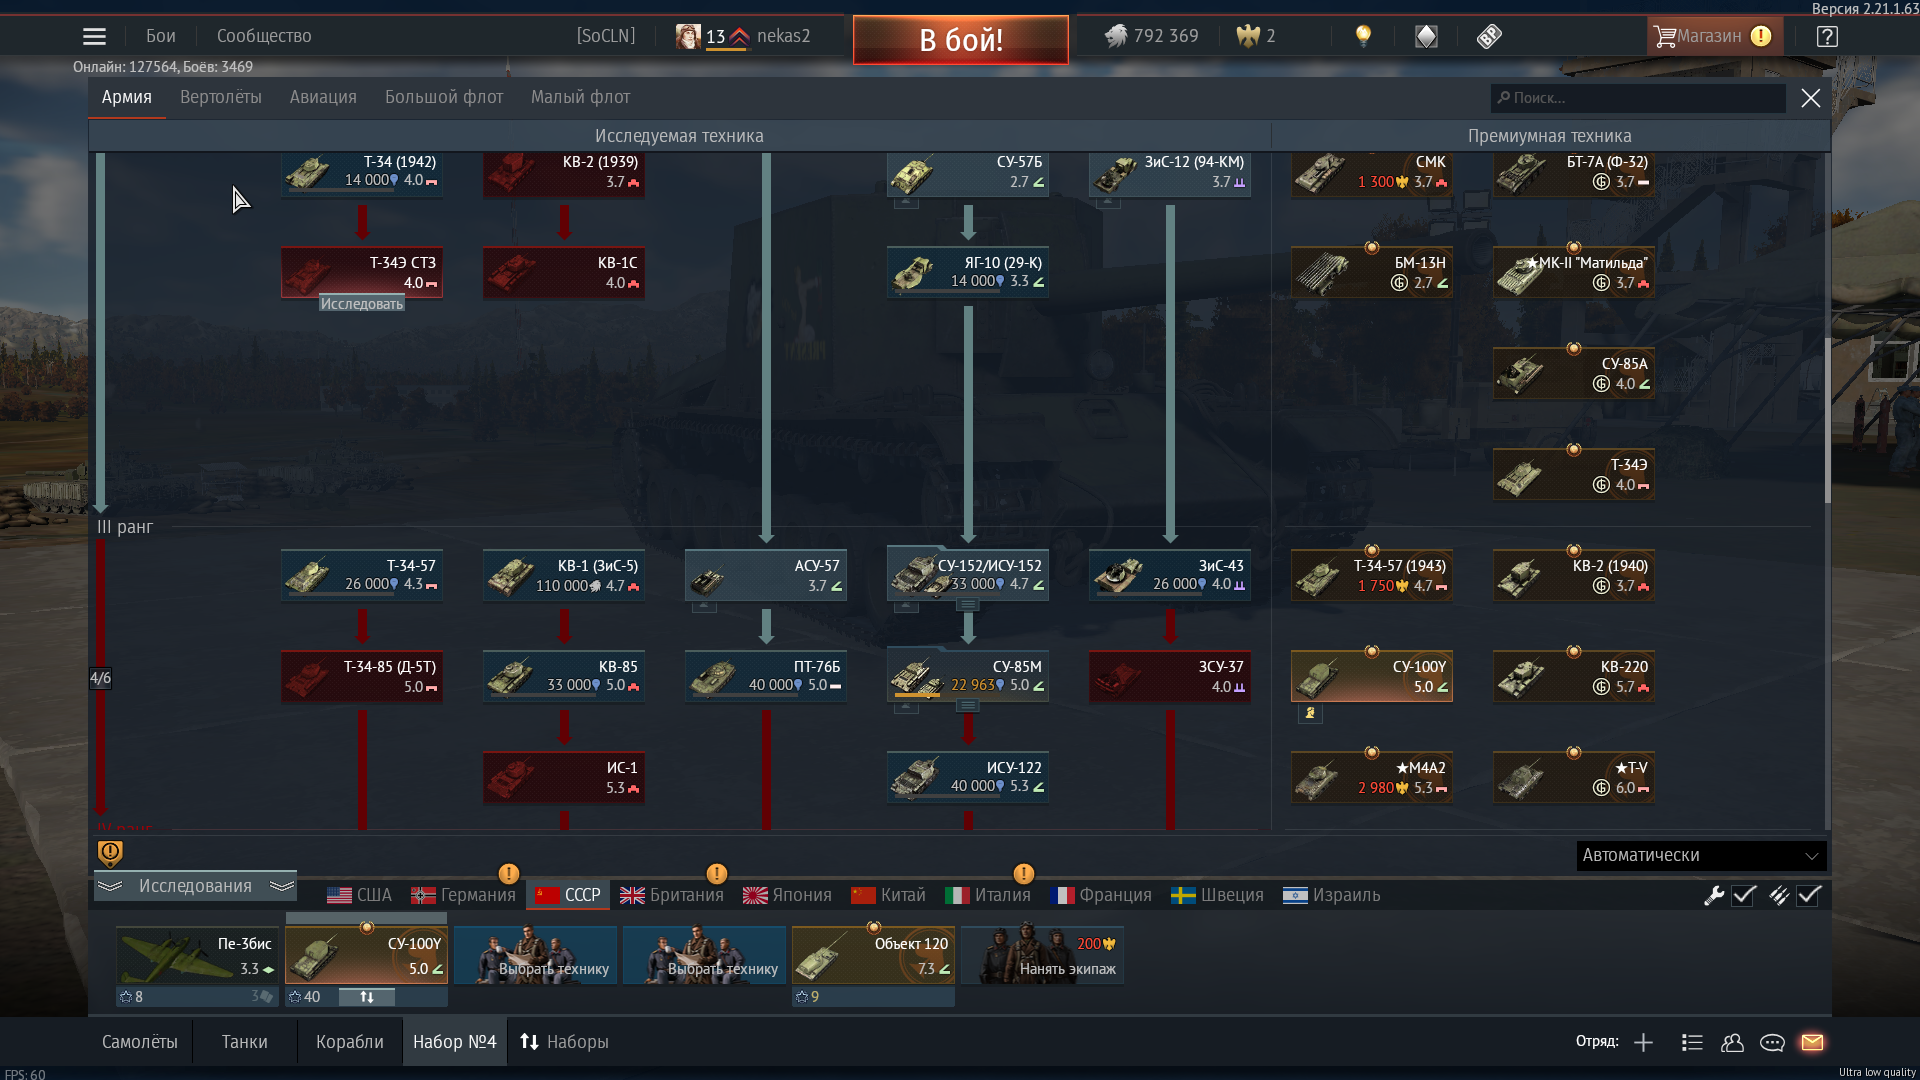Click Выбрать технику slot beside СУ-100Y
Viewport: 1920px width, 1080px height.
point(535,955)
